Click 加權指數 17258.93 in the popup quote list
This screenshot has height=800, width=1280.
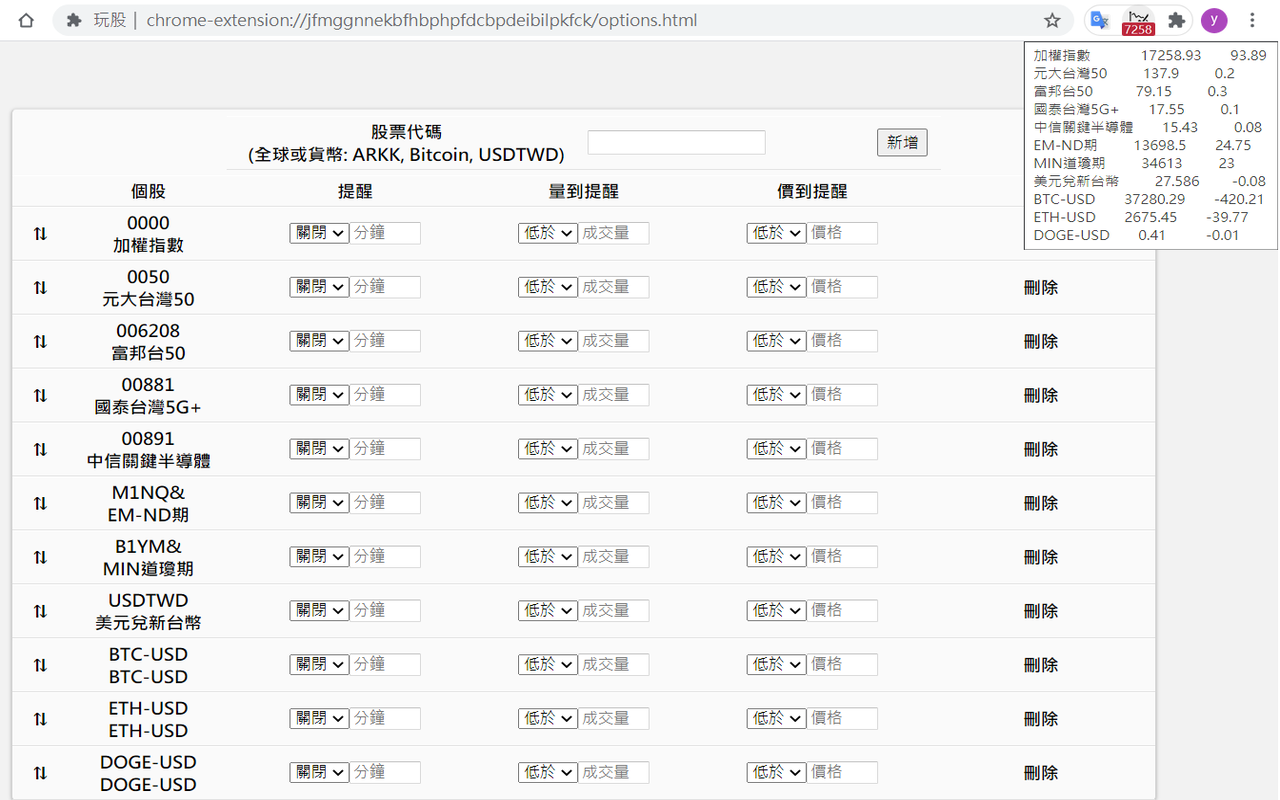tap(1150, 56)
